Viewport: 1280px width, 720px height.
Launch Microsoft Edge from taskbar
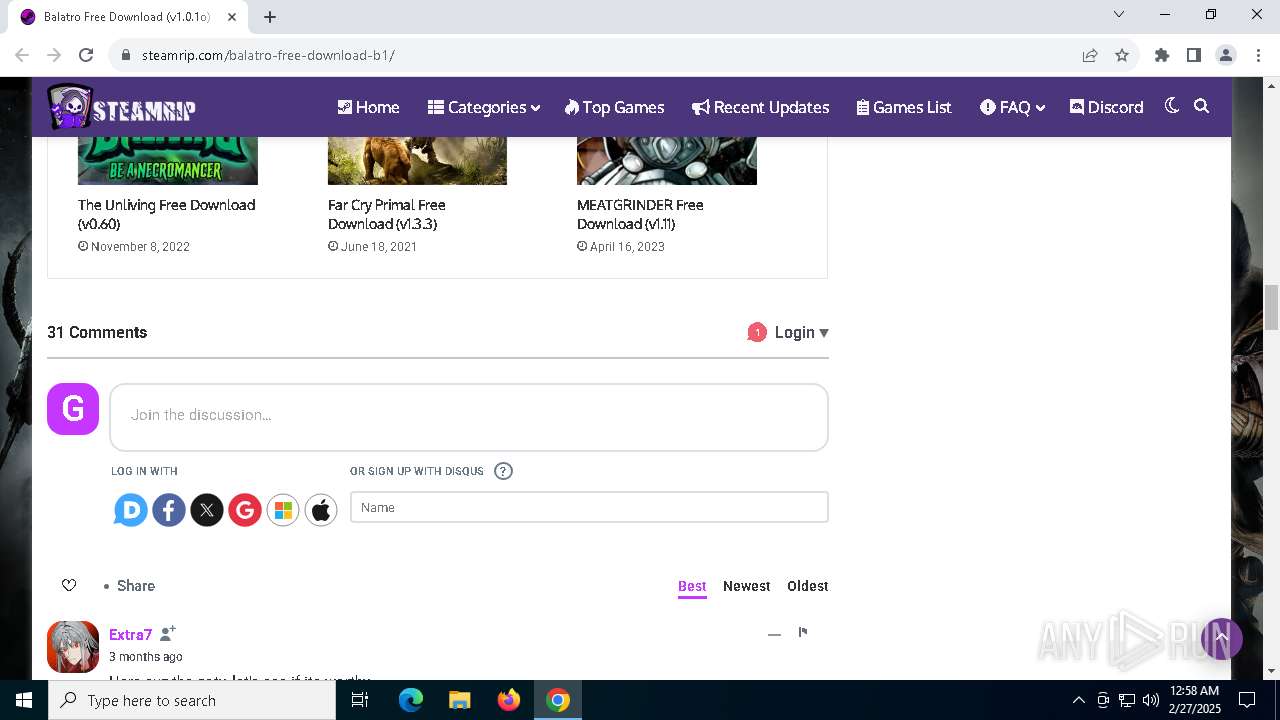[411, 700]
